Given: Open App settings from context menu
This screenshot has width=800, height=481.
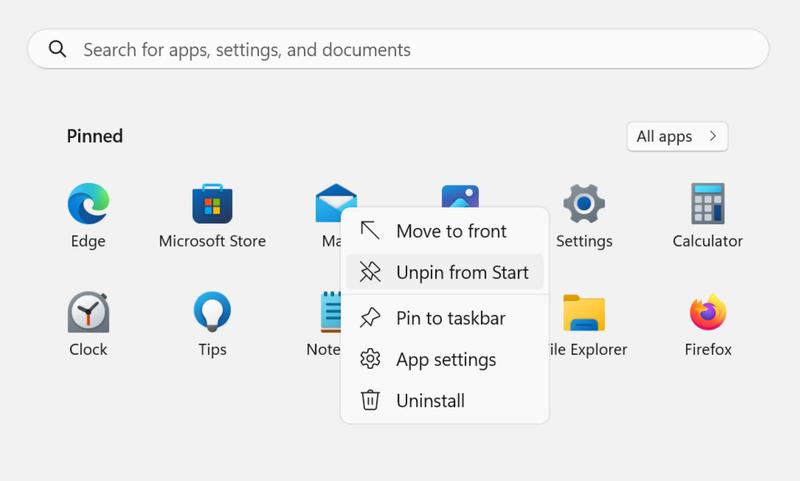Looking at the screenshot, I should coord(445,360).
